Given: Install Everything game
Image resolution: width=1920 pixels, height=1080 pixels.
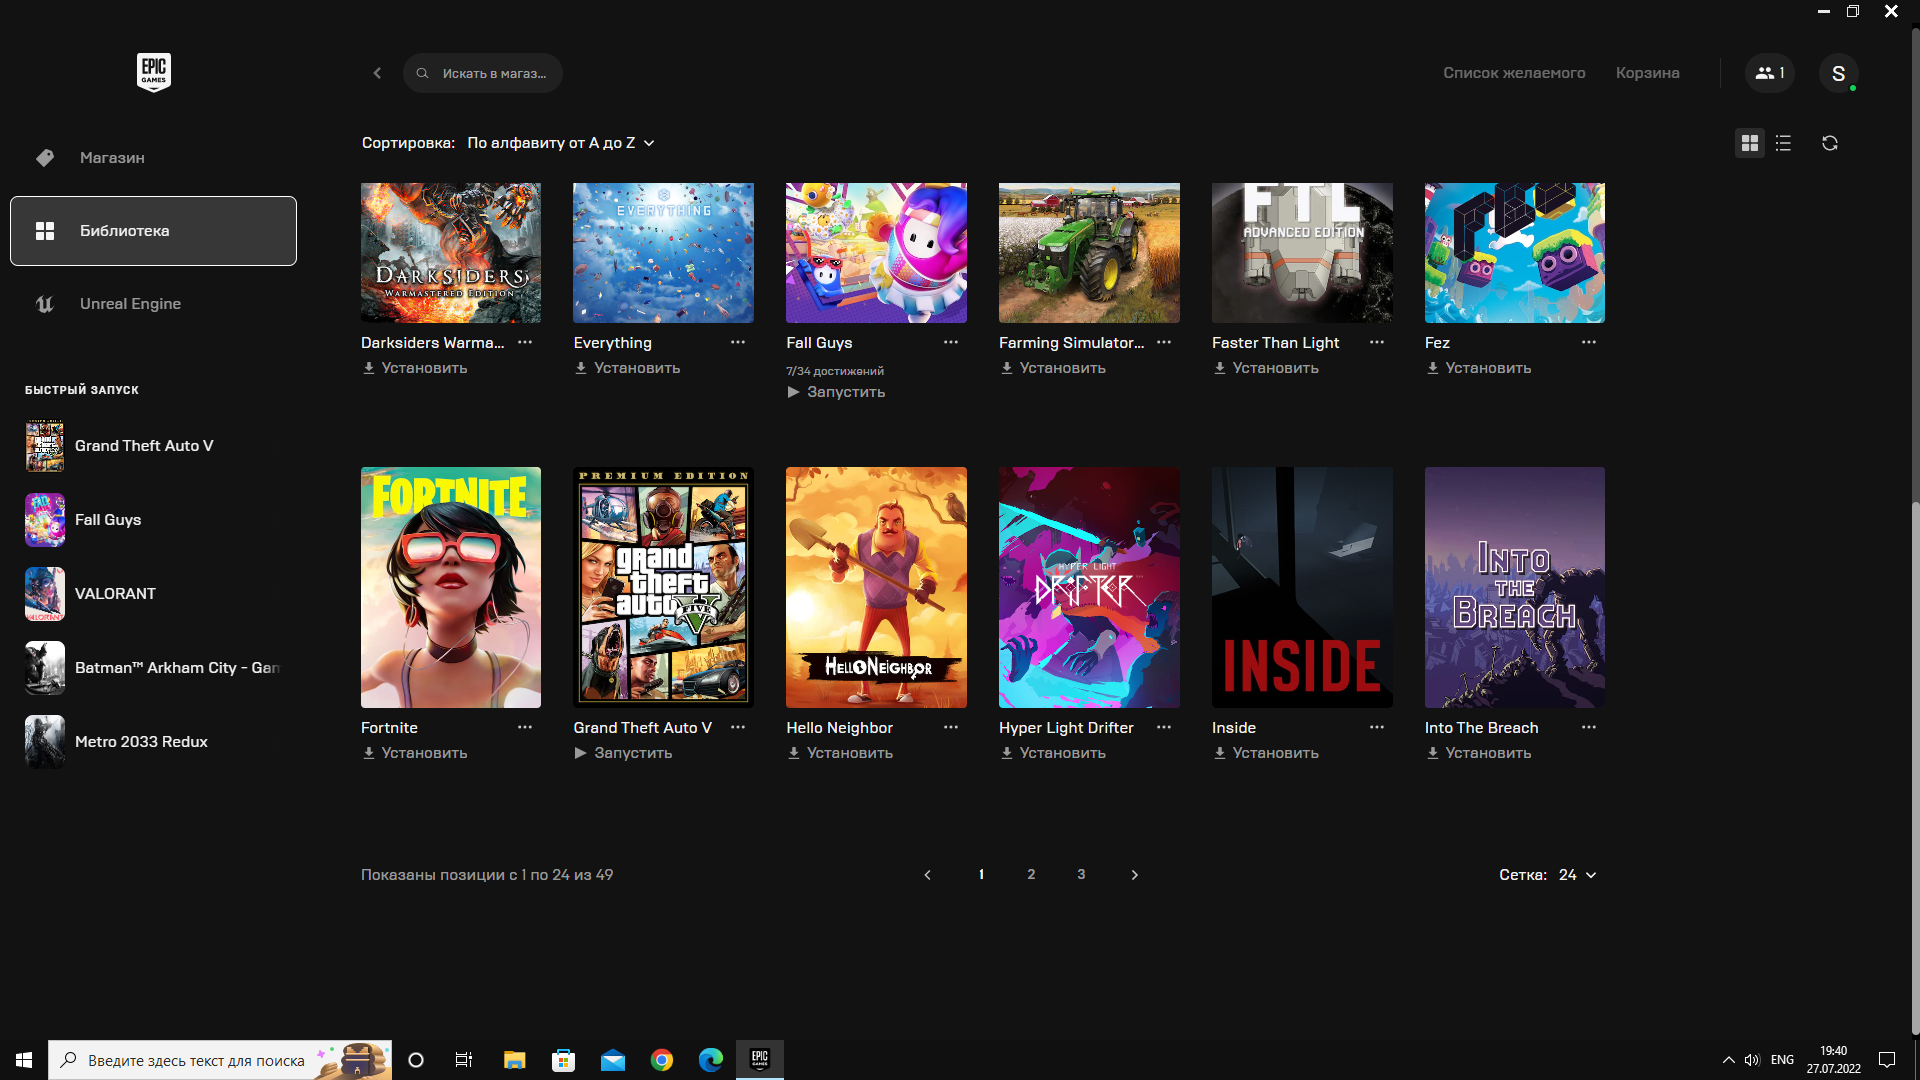Looking at the screenshot, I should 627,368.
